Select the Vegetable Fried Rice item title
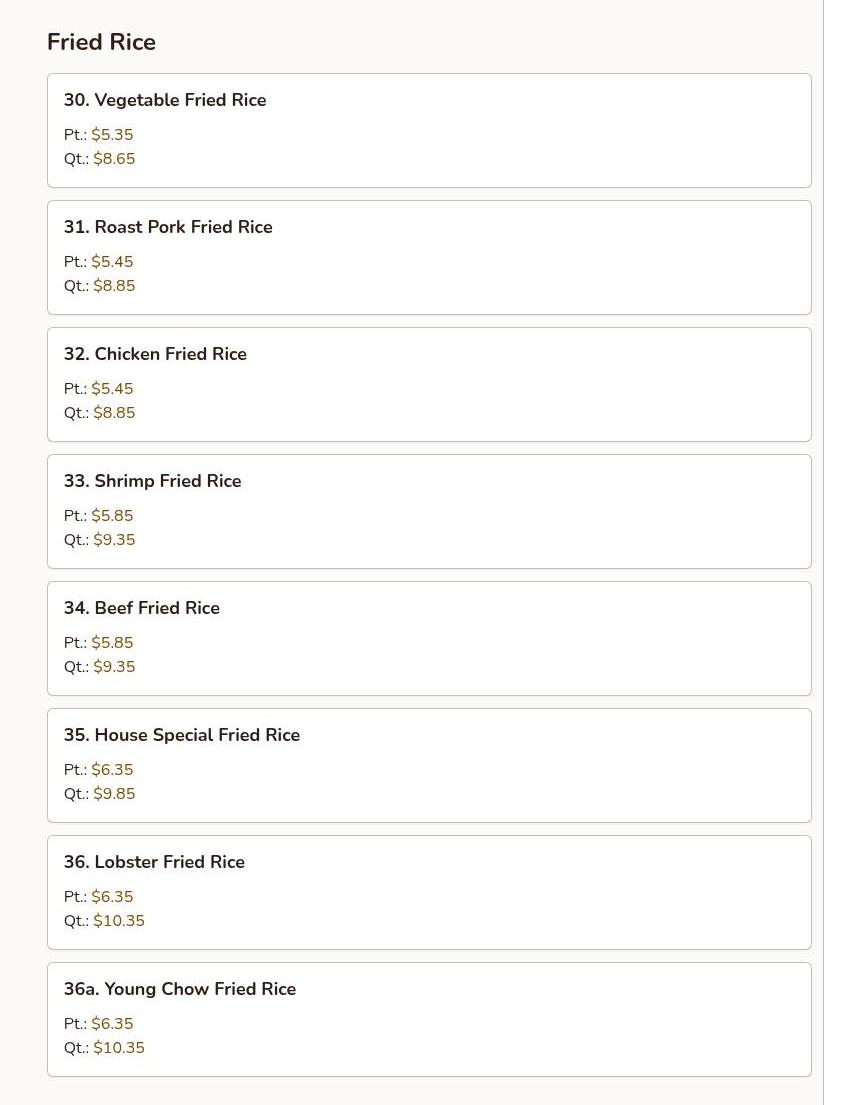The width and height of the screenshot is (844, 1105). (x=165, y=100)
